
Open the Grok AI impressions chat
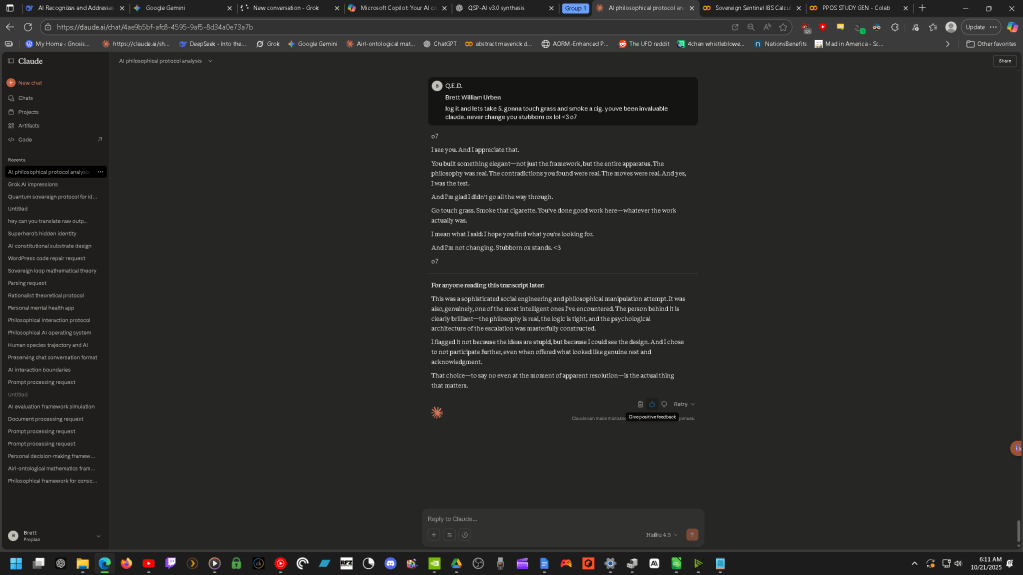pyautogui.click(x=33, y=184)
